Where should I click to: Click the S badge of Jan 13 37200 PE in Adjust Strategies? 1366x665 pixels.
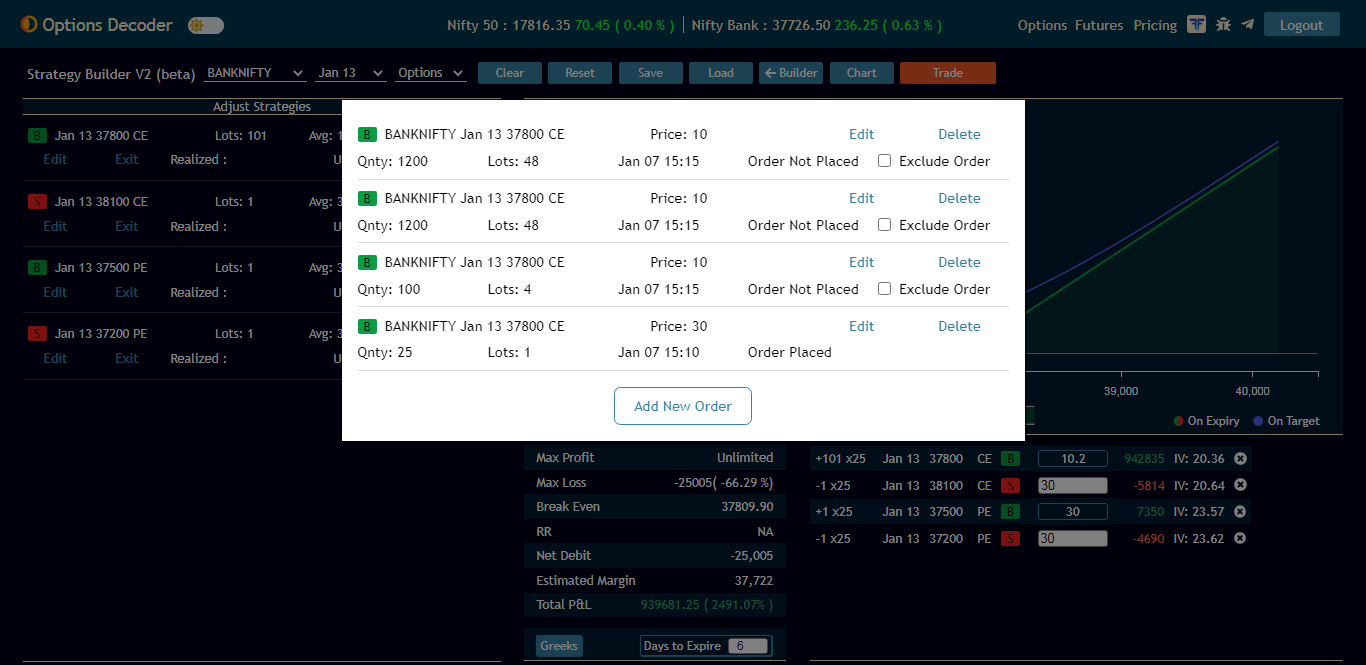click(37, 334)
